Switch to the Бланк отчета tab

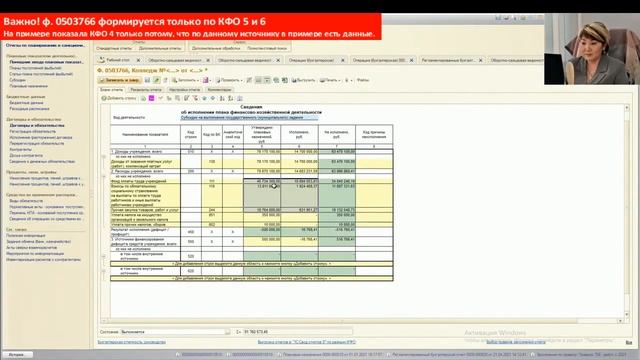(111, 89)
